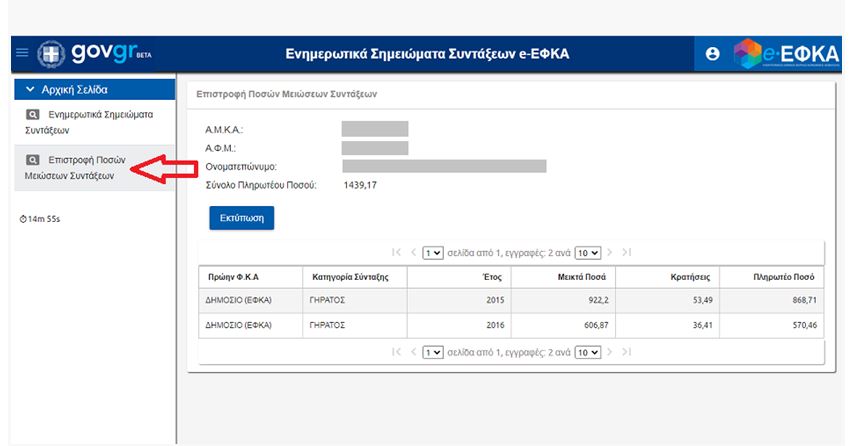Click the e-ΕΦΚΑ logo
This screenshot has width=861, height=446.
788,54
